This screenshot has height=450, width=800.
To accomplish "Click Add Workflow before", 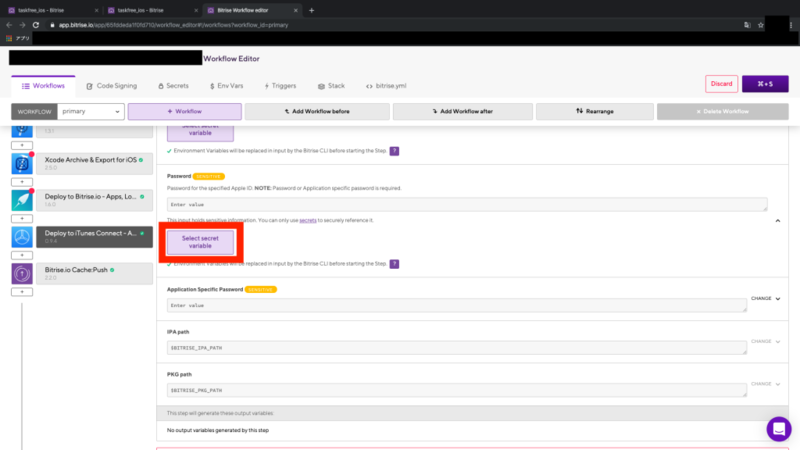I will (317, 111).
